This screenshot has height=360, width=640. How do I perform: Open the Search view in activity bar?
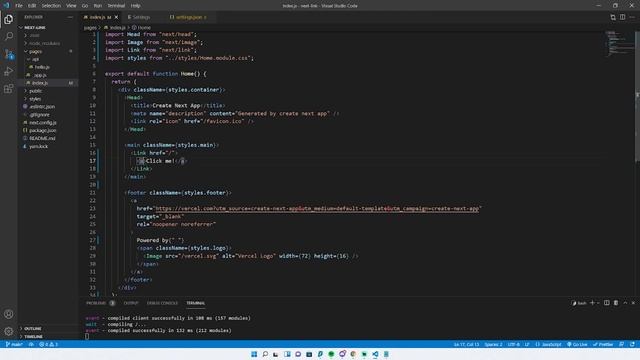[x=9, y=36]
